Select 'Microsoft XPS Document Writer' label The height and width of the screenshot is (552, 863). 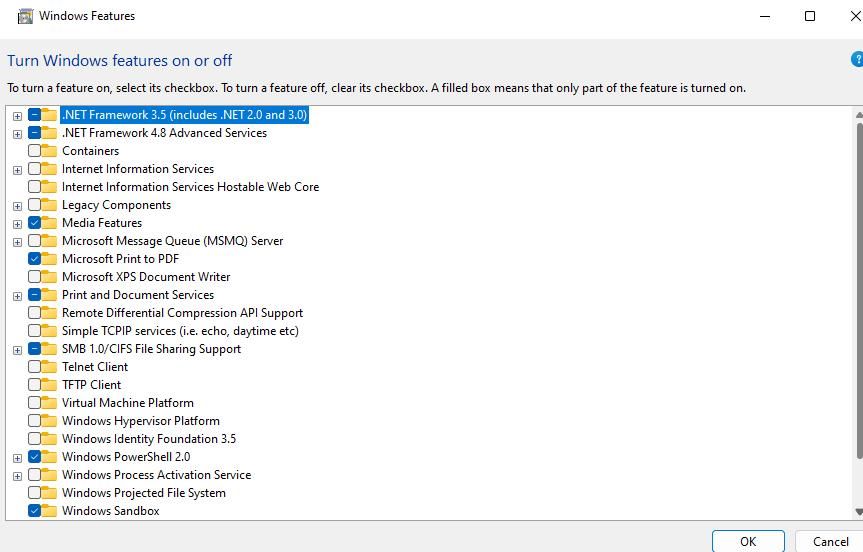click(146, 277)
